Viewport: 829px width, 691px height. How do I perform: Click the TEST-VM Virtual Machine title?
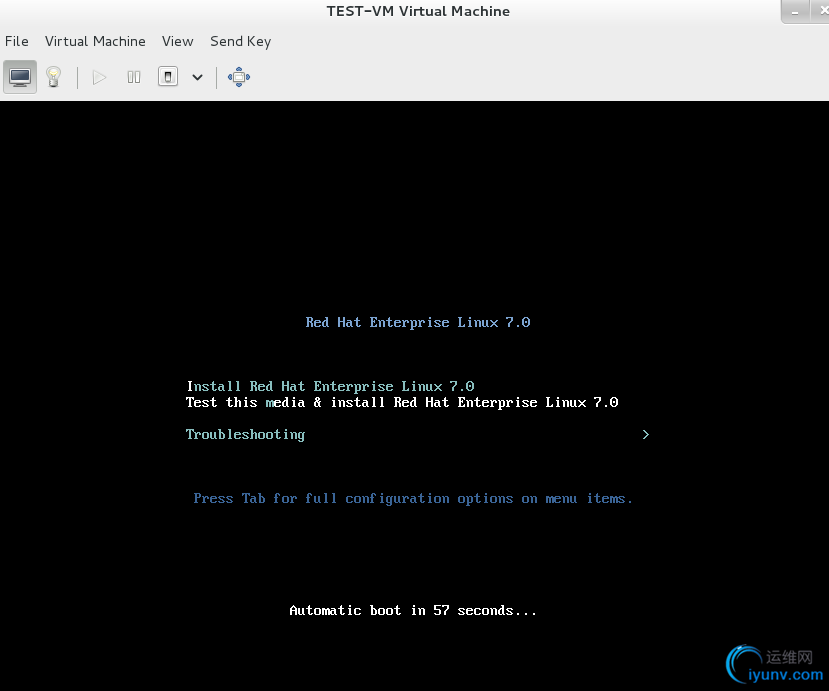click(418, 11)
